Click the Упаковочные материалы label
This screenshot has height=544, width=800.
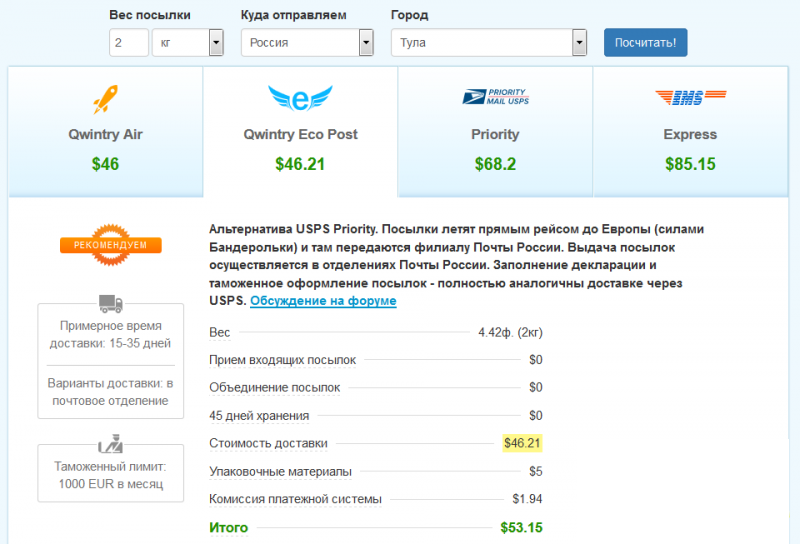(x=280, y=472)
